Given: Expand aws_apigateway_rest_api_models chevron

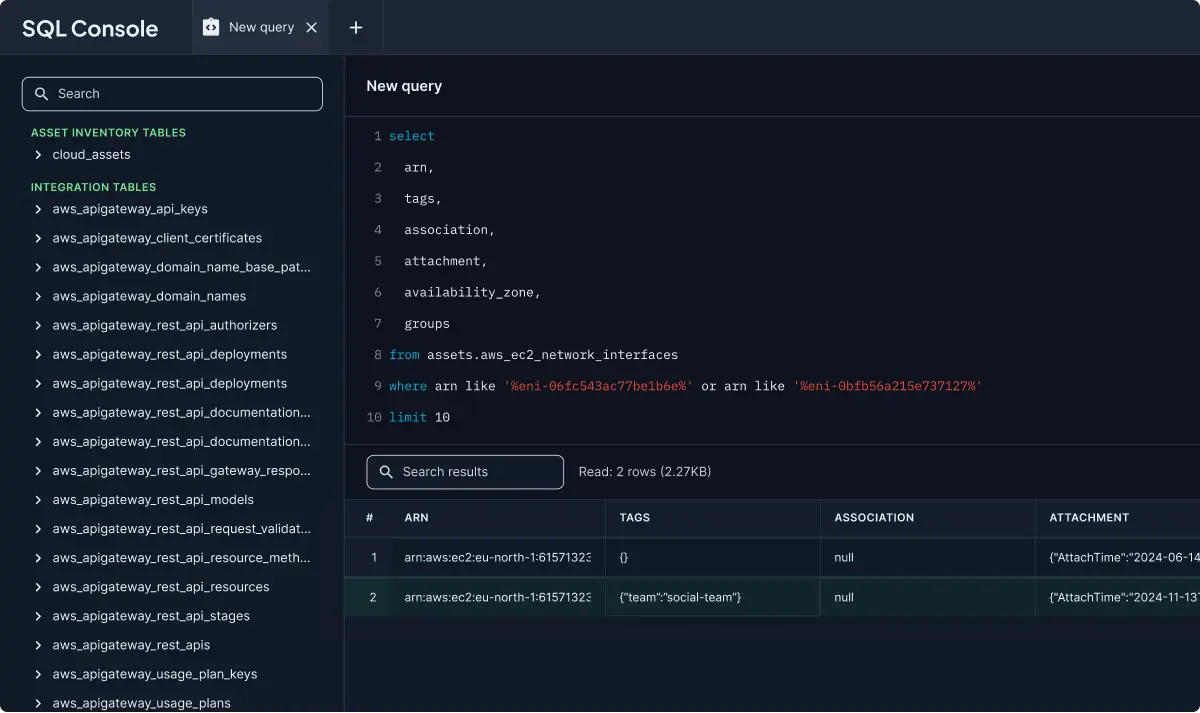Looking at the screenshot, I should (x=38, y=499).
